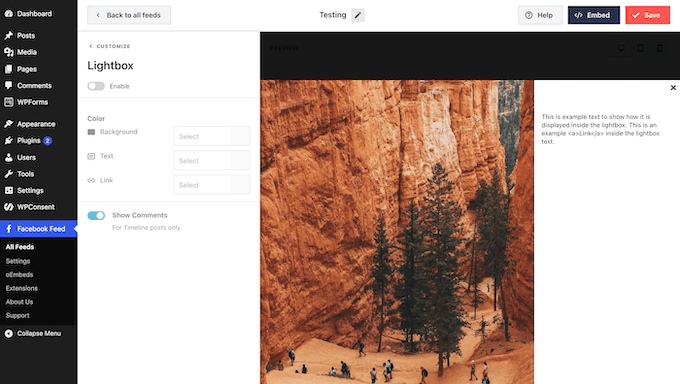Screen dimensions: 680x384
Task: Click the Collapse Menu arrow icon
Action: coord(9,334)
